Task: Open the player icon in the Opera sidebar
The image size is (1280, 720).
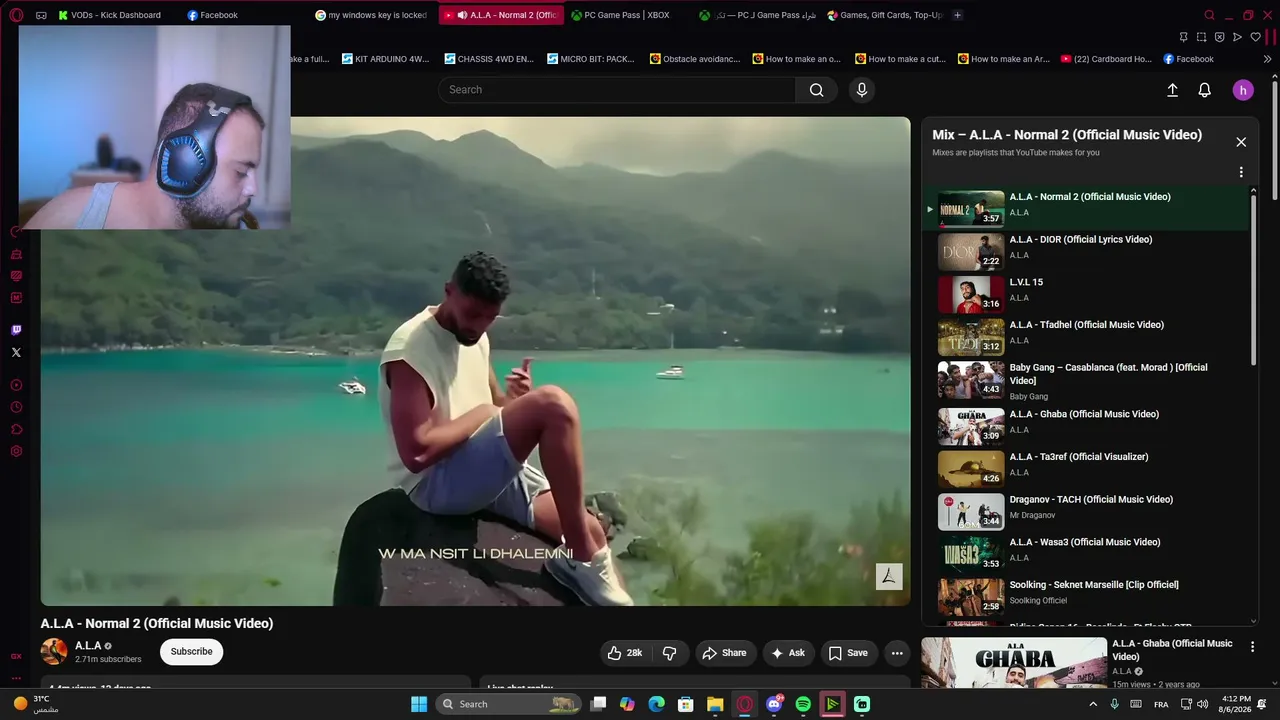Action: 16,385
